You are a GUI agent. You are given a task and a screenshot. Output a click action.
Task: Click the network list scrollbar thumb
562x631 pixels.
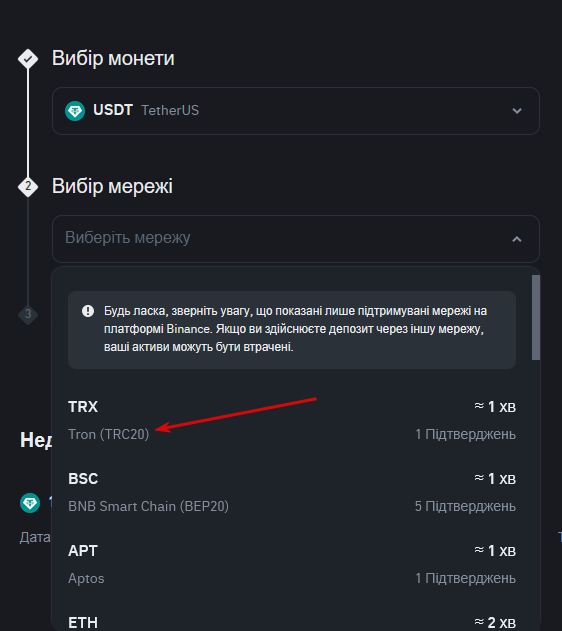(535, 318)
